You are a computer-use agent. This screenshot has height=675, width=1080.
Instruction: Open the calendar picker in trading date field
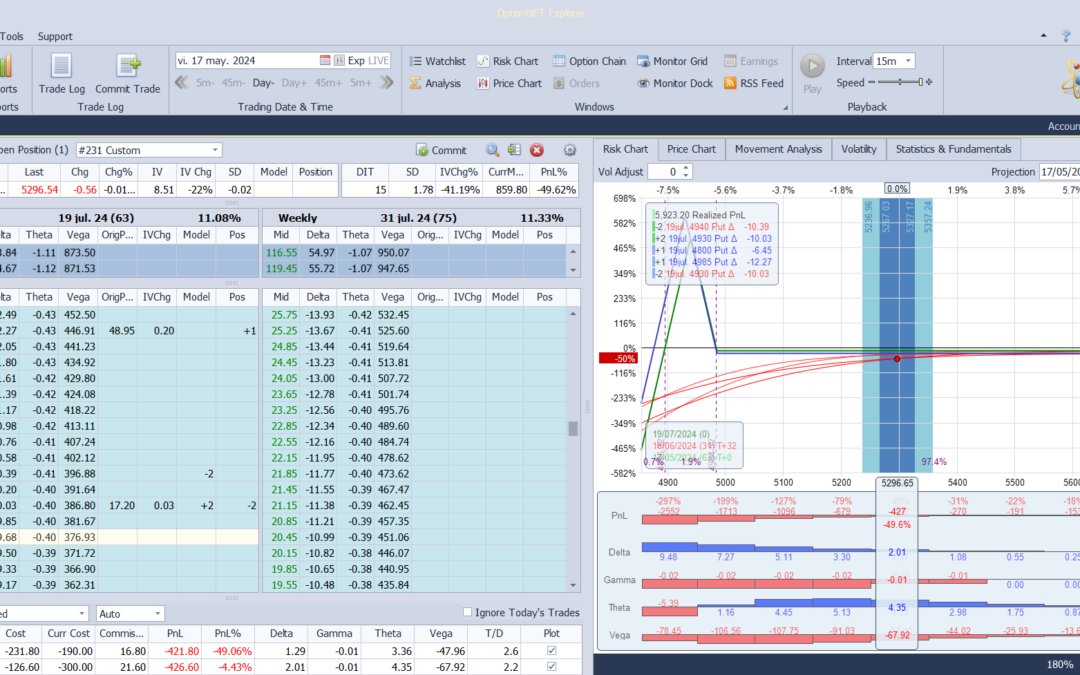coord(325,61)
